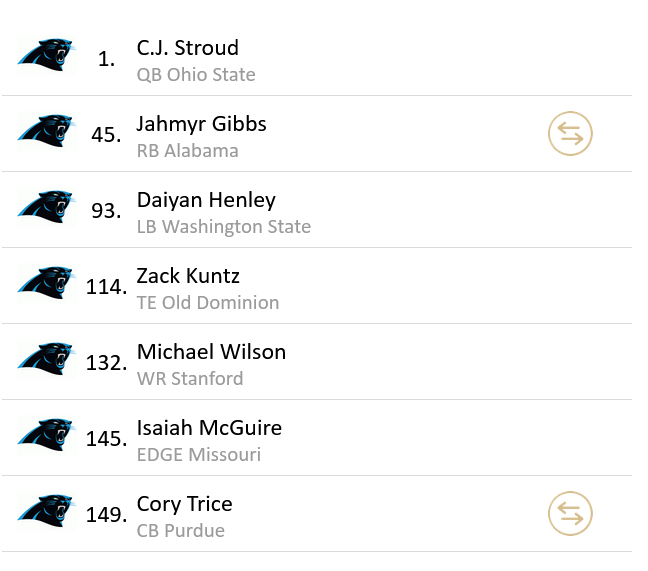Click the QB Ohio State subtitle

pos(196,75)
